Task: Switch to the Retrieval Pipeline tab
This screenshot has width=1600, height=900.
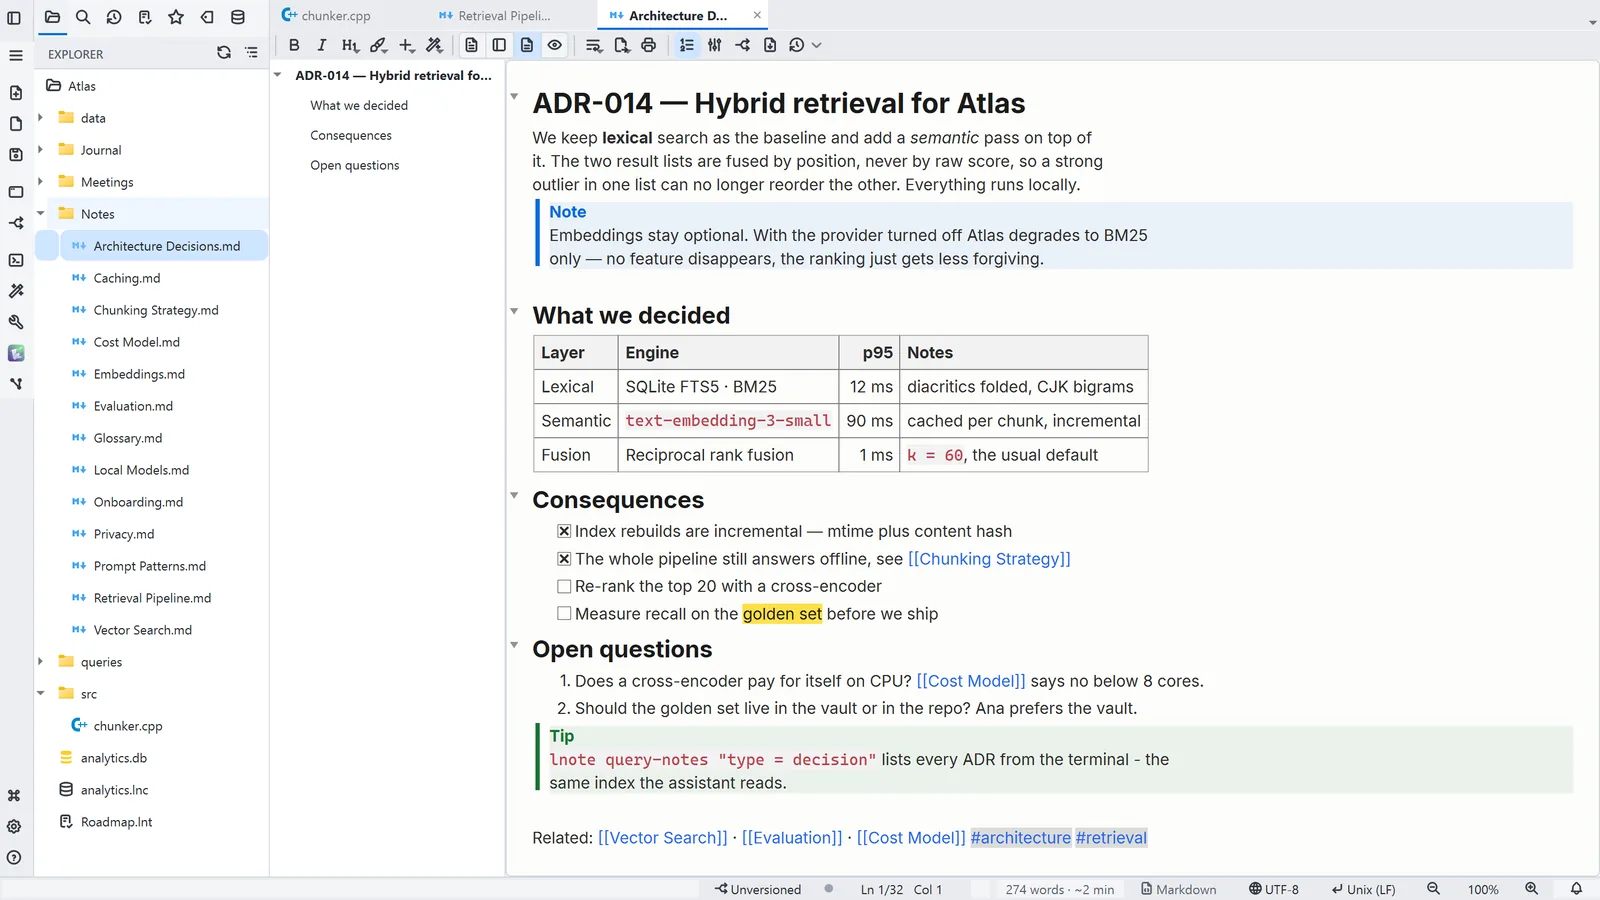Action: 495,16
